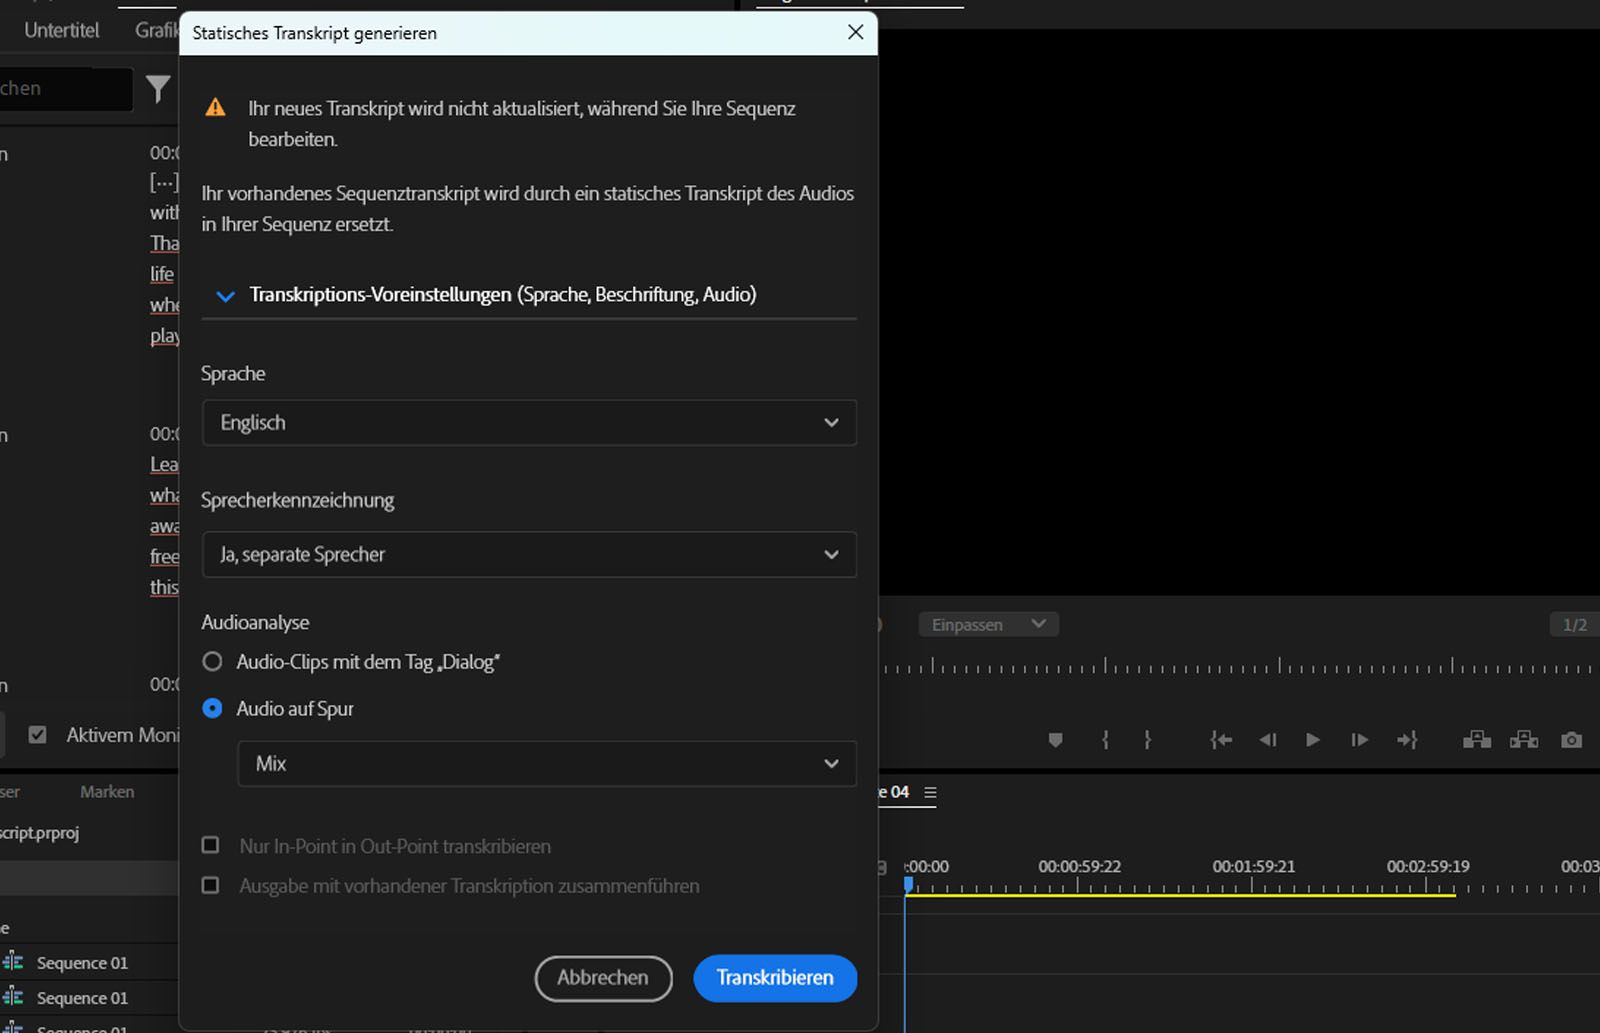Image resolution: width=1600 pixels, height=1033 pixels.
Task: Enable the Audio-Clips mit dem Tag Dialog radio button
Action: pyautogui.click(x=211, y=661)
